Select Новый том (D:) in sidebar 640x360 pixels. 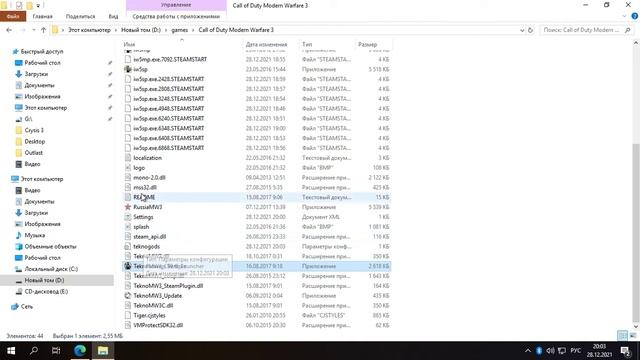tap(44, 280)
